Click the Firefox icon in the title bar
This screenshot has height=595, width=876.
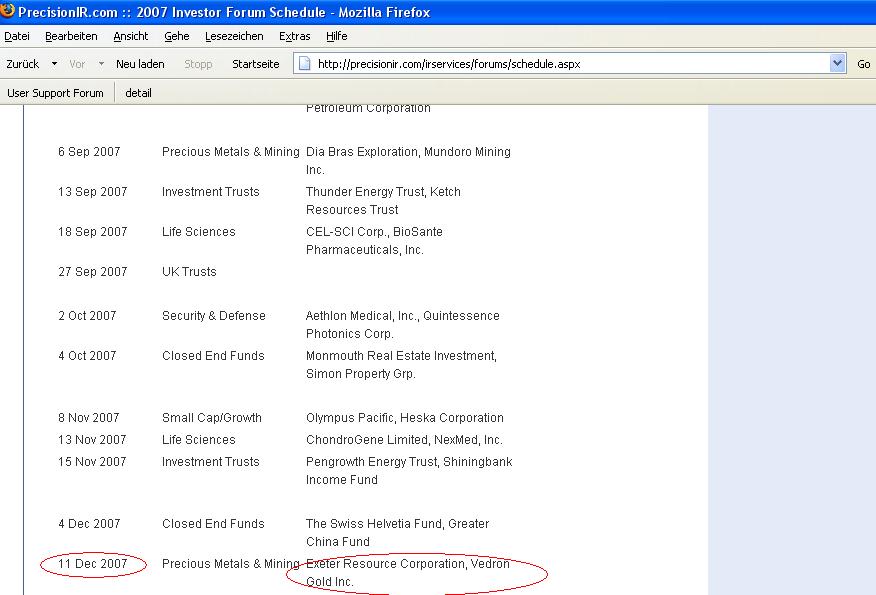tap(8, 10)
